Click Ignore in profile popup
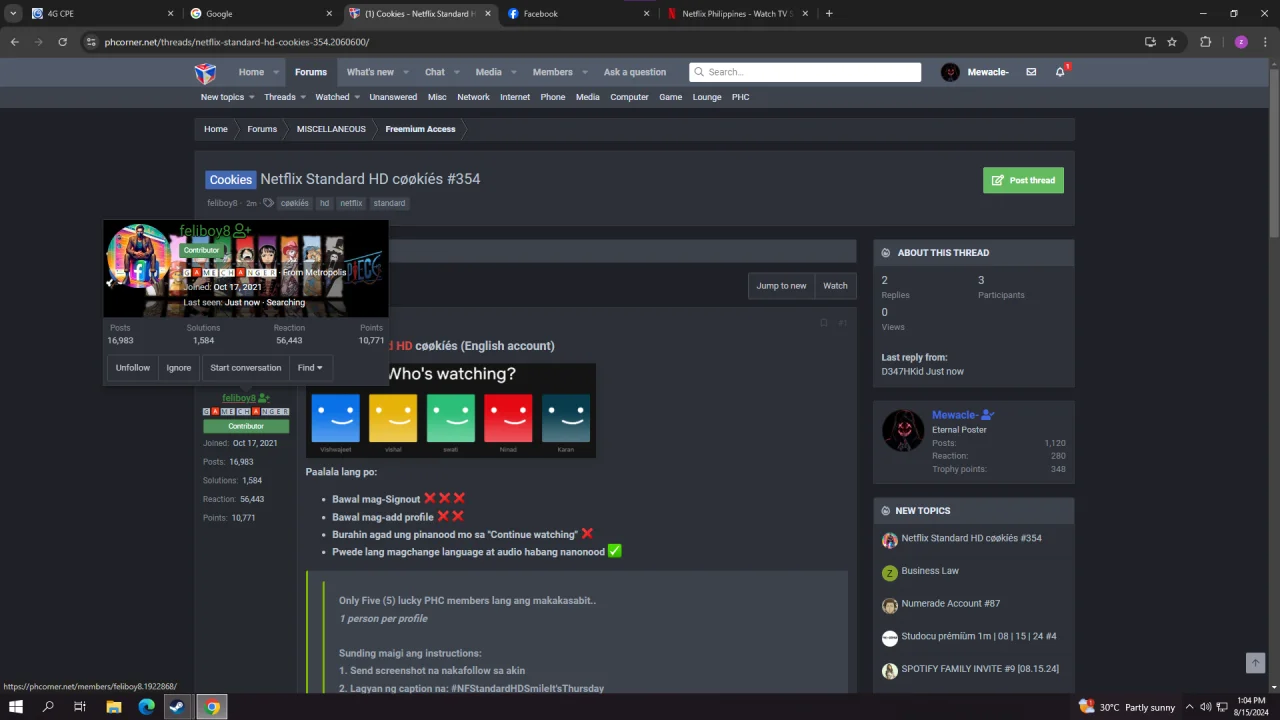Screen dimensions: 1280x720 178,368
